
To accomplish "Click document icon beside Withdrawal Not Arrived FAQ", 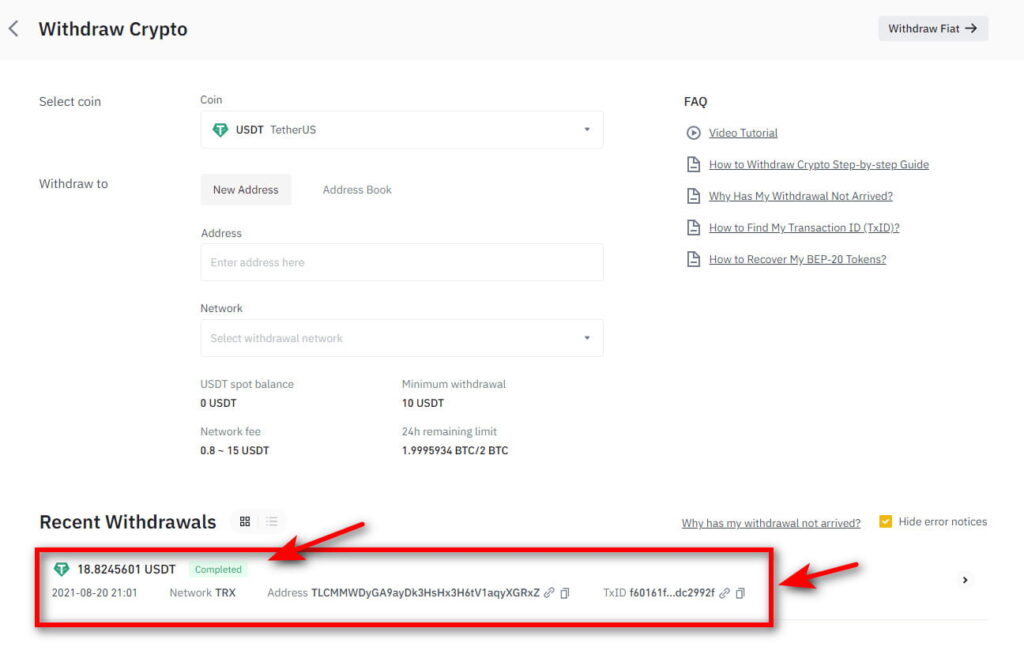I will (x=694, y=196).
